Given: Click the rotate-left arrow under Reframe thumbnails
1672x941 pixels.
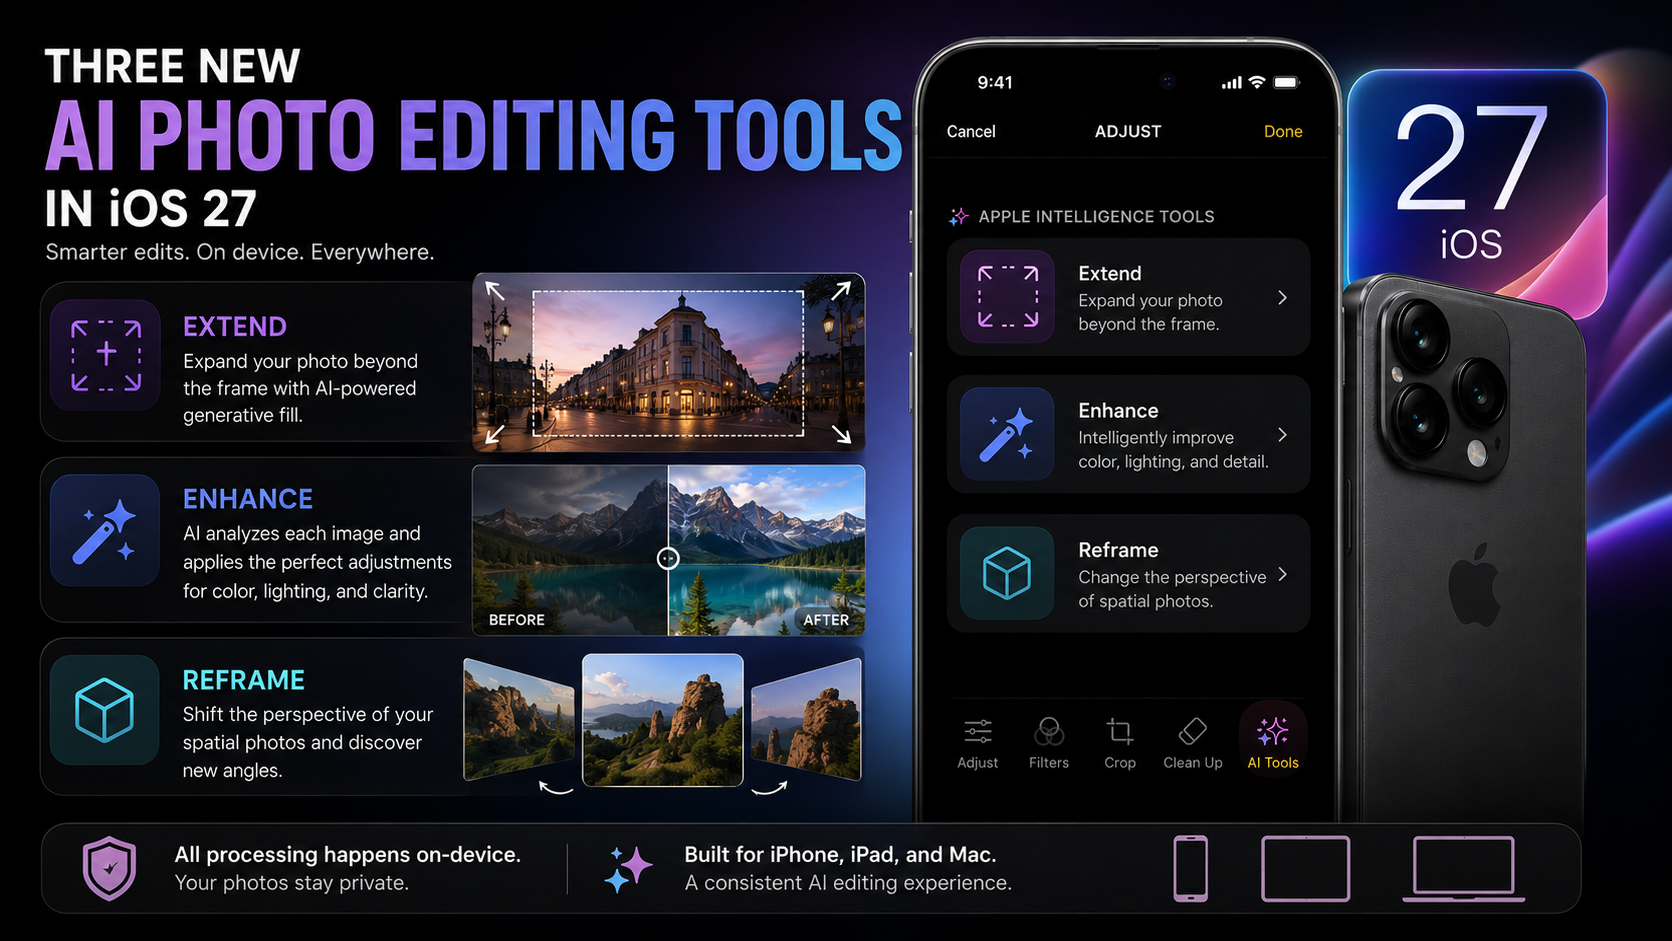Looking at the screenshot, I should click(x=556, y=788).
